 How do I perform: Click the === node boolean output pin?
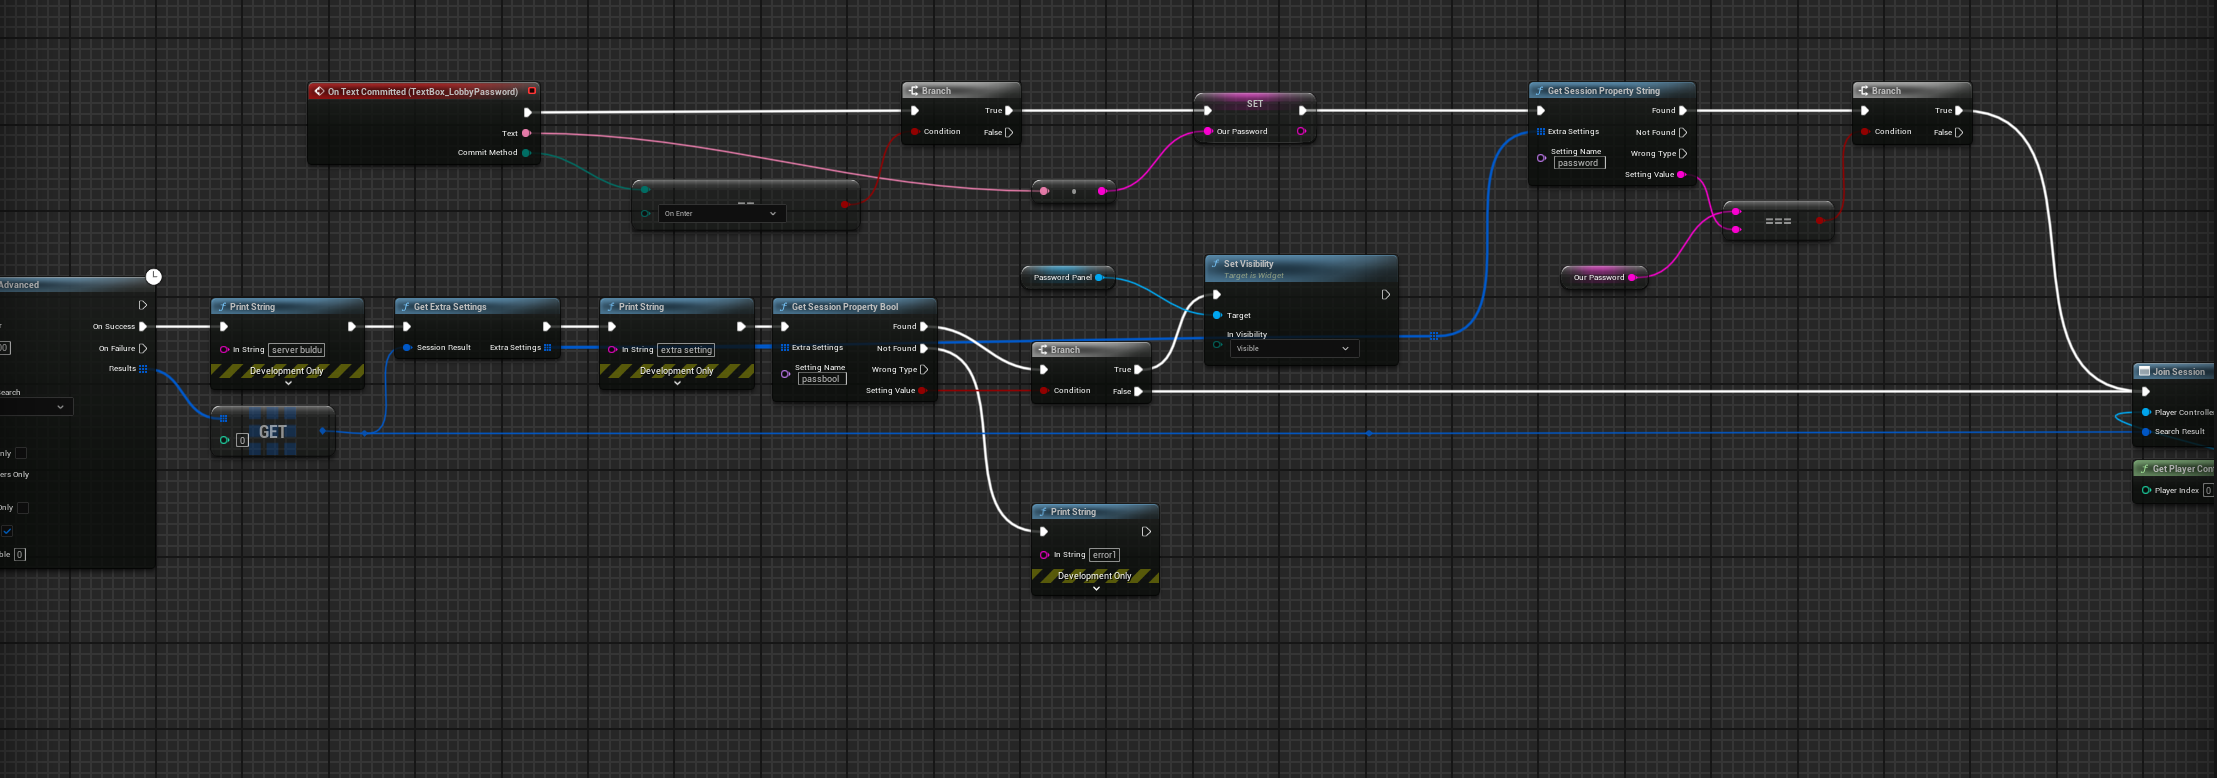click(1820, 221)
